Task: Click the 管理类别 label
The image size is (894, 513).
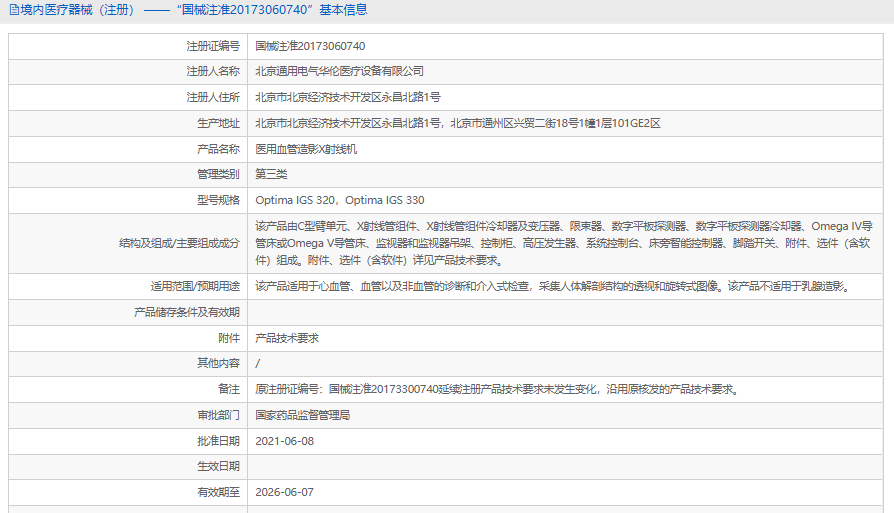Action: [x=218, y=174]
